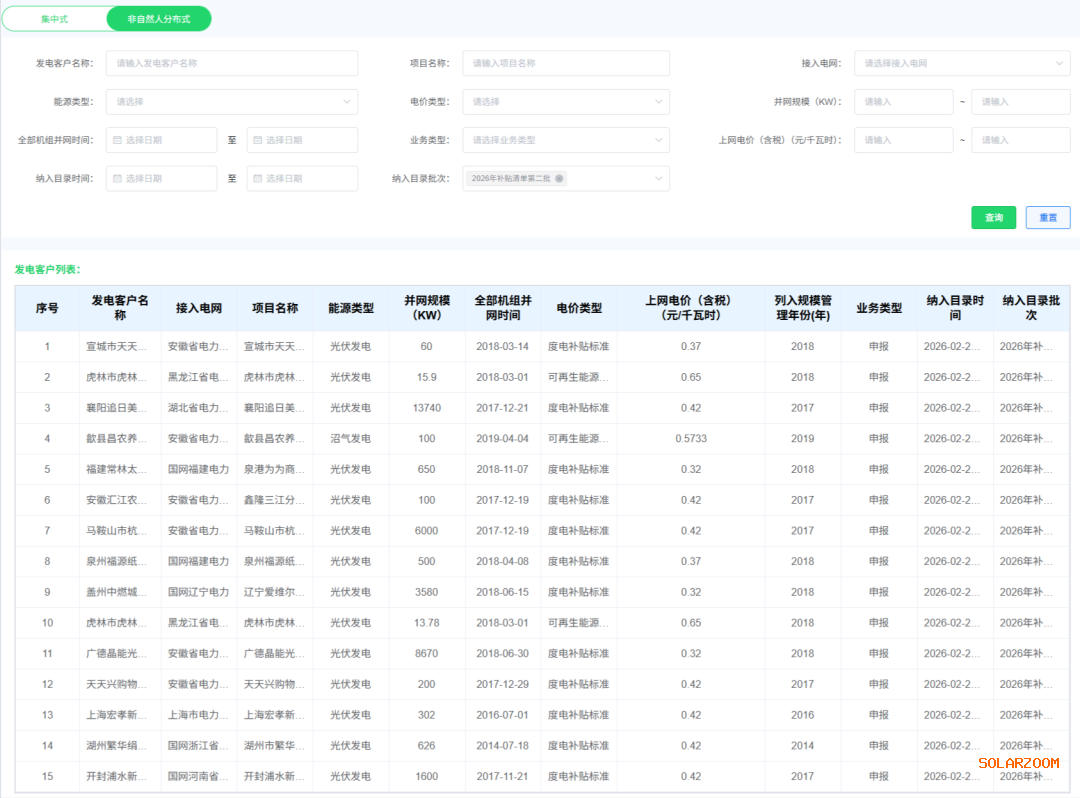Select table row 4 with 沼气发电
Screen dimensions: 1080x798
coord(350,439)
